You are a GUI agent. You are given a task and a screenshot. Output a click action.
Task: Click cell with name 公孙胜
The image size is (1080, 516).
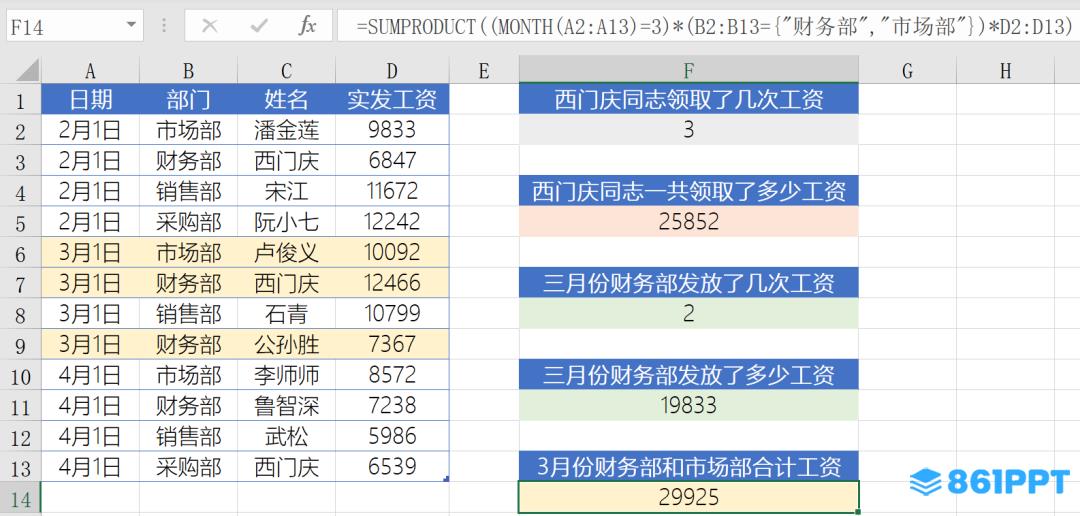pyautogui.click(x=287, y=344)
